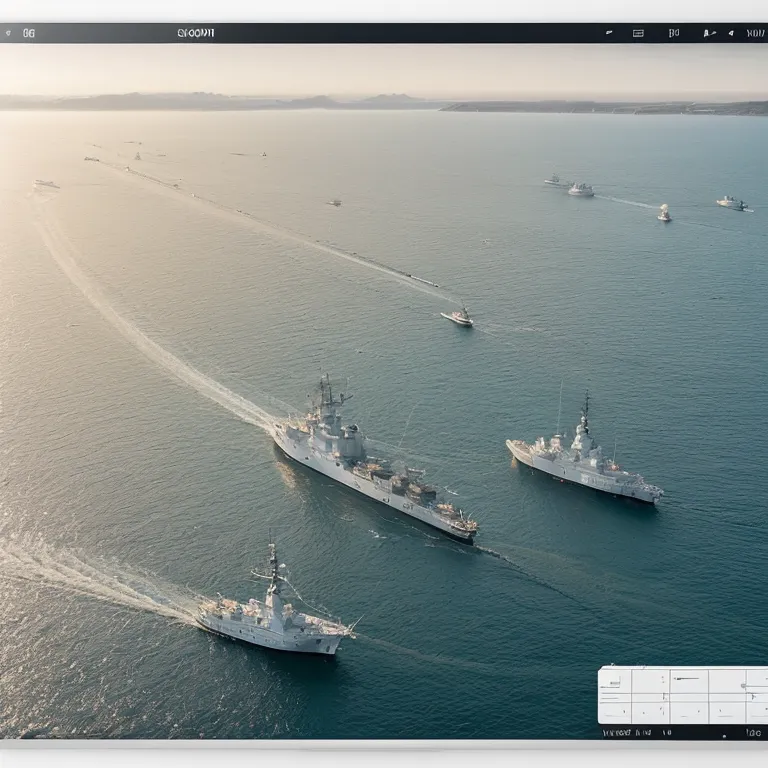Click the small dash icon in the top-right bar
768x768 pixels.
pyautogui.click(x=609, y=33)
